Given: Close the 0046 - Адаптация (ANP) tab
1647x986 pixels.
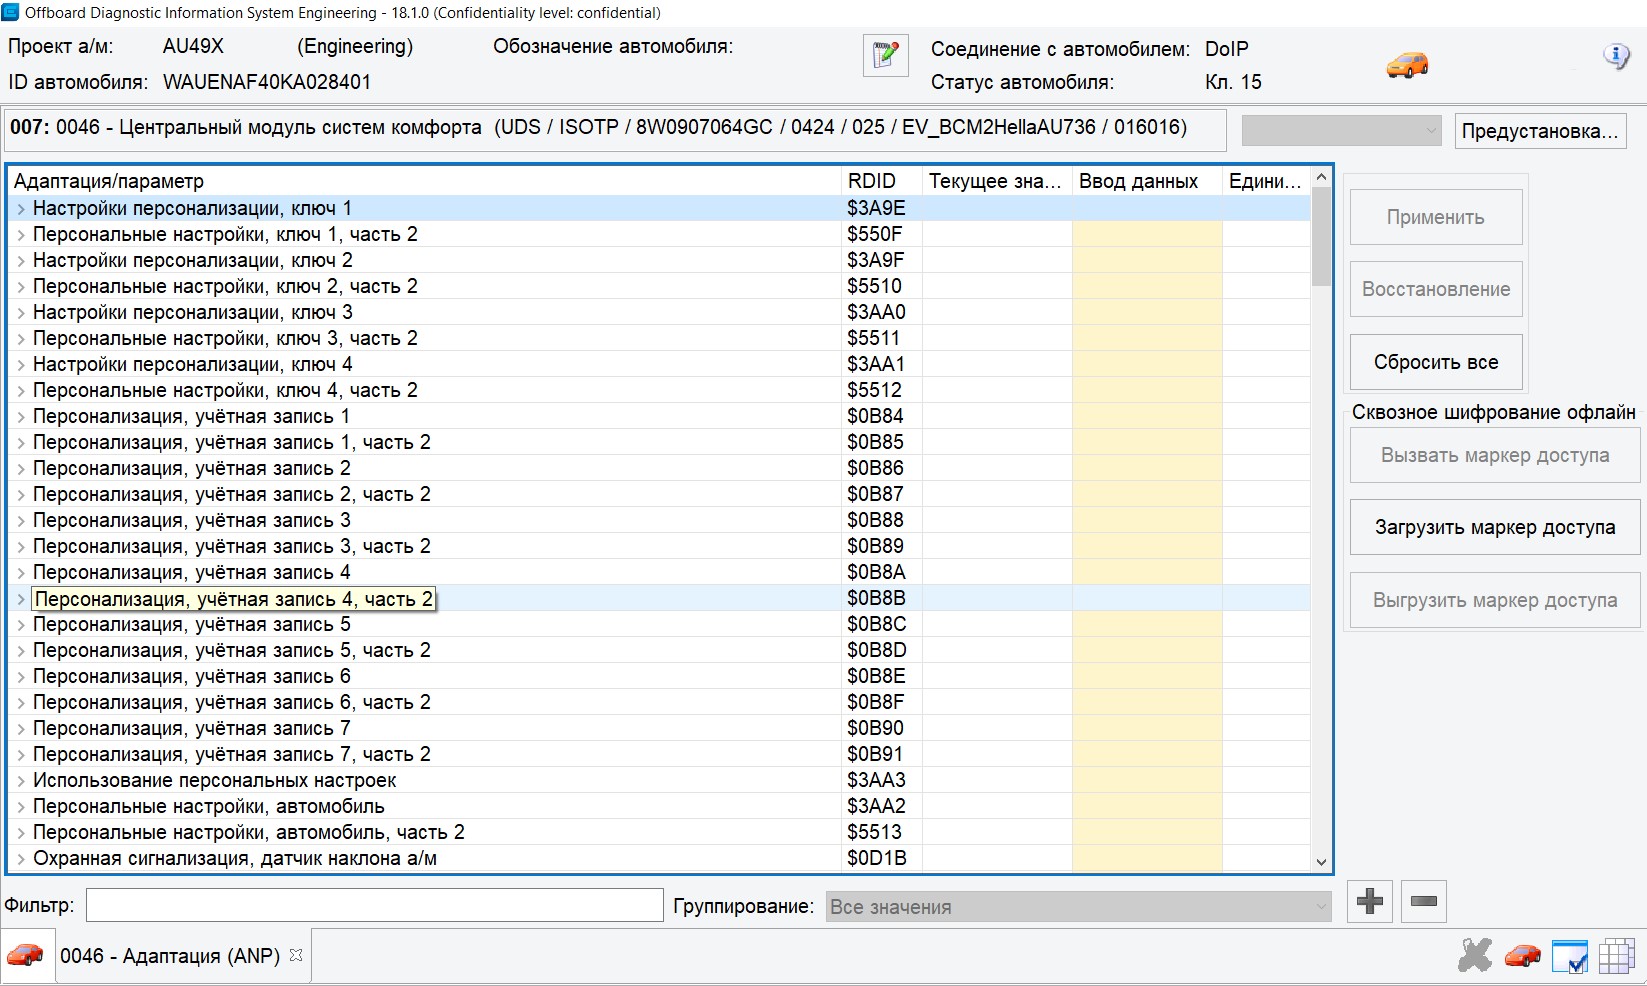Looking at the screenshot, I should coord(296,955).
